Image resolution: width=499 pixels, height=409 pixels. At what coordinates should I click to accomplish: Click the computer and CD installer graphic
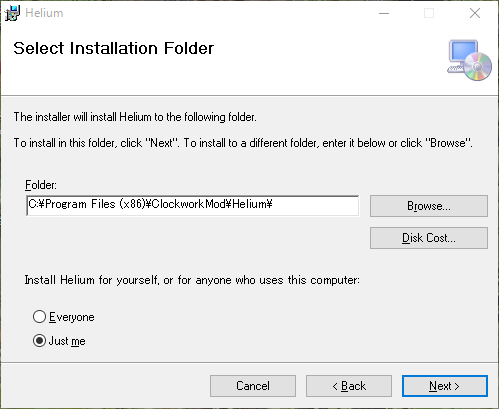coord(469,60)
